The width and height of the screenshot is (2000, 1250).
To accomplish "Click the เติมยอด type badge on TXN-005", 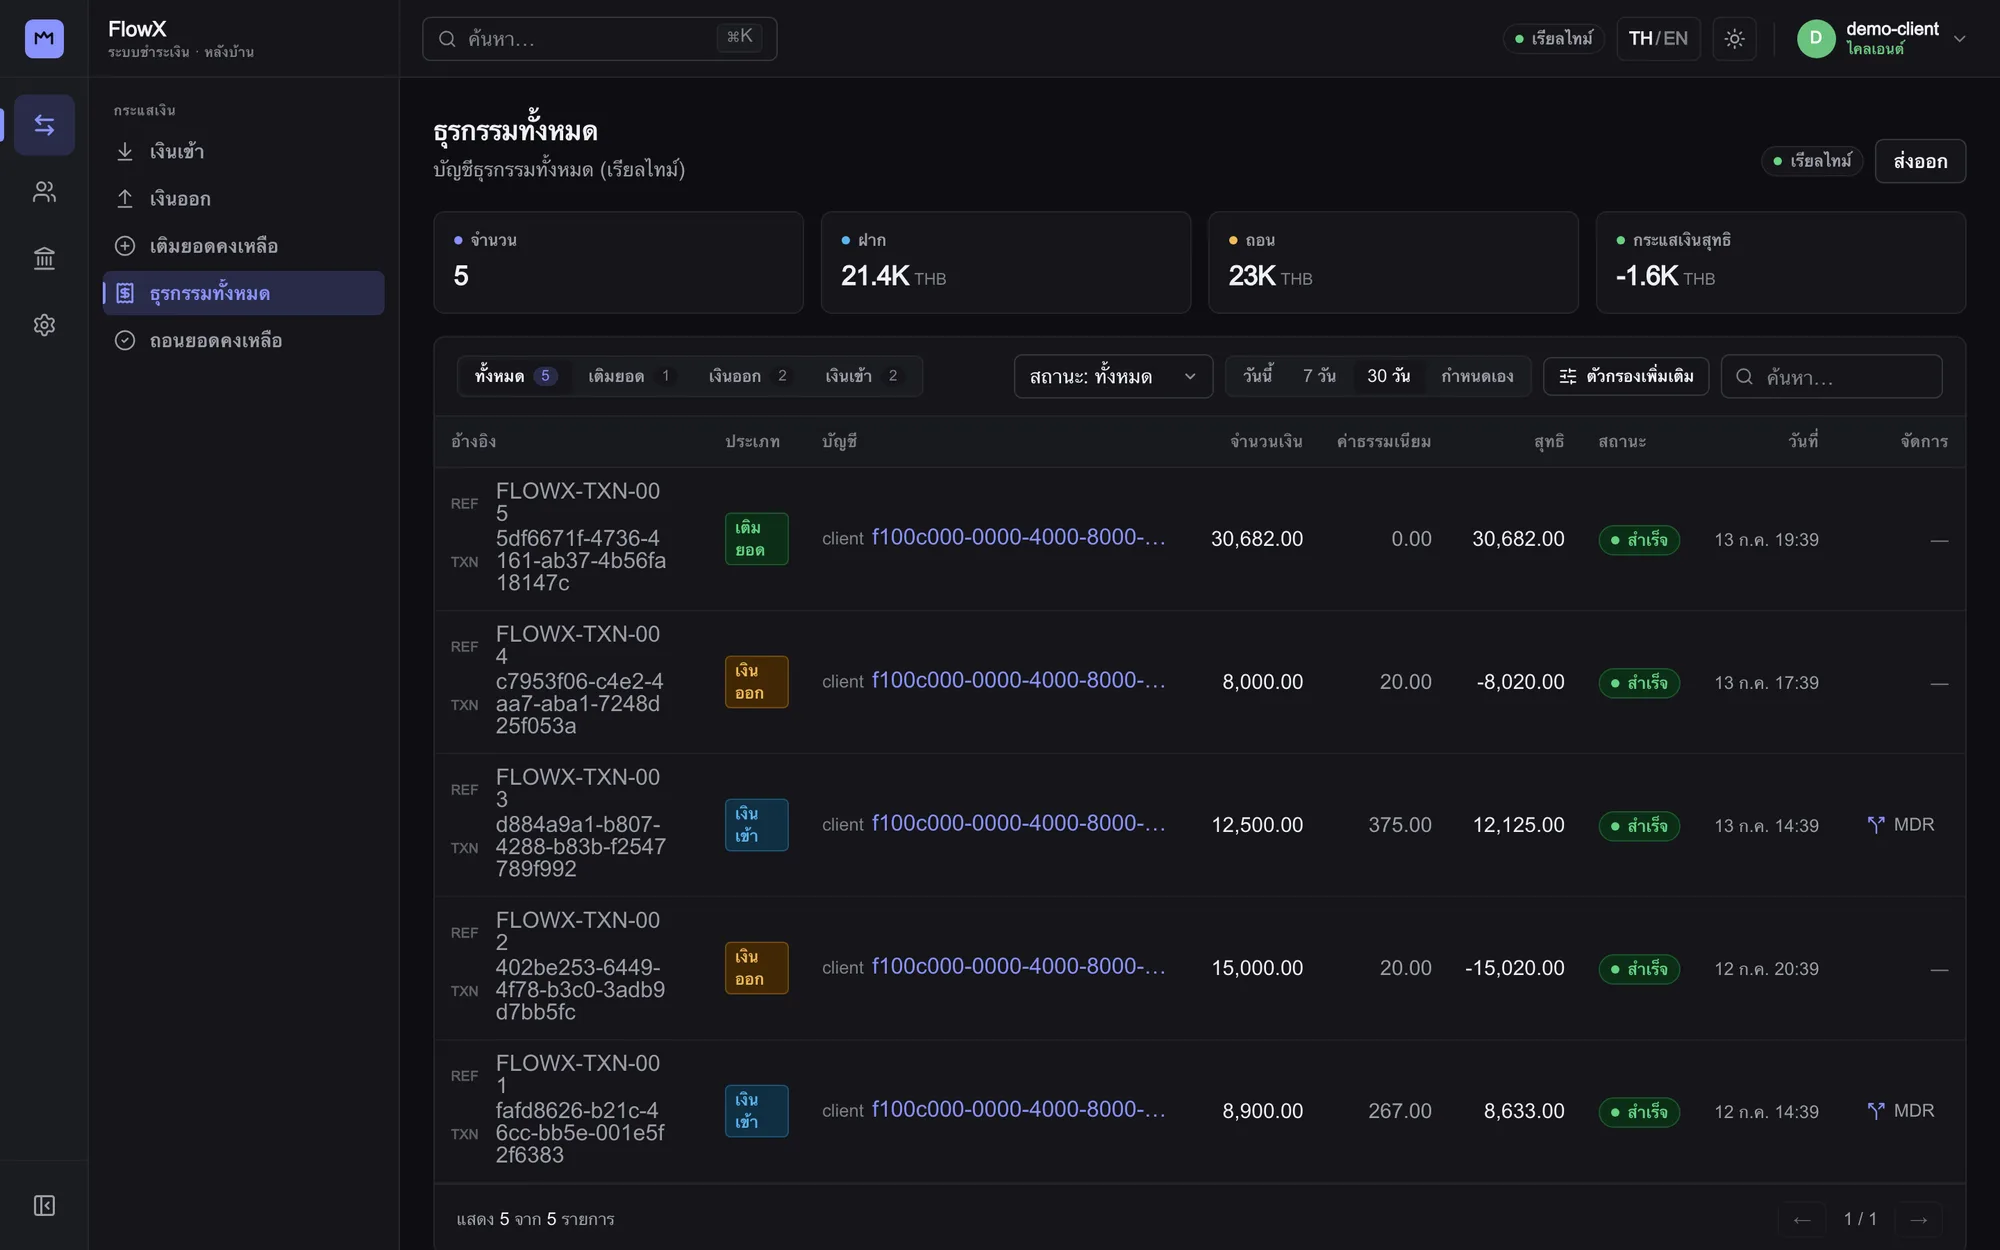I will coord(756,539).
